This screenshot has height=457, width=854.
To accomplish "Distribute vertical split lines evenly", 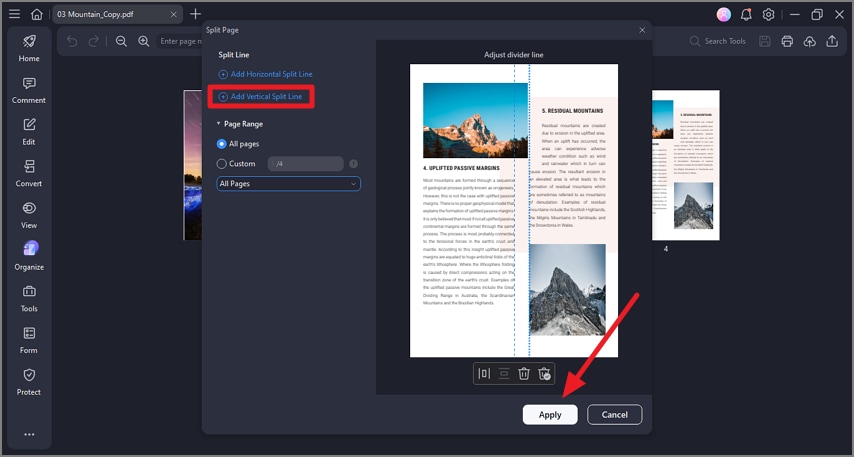I will click(484, 374).
